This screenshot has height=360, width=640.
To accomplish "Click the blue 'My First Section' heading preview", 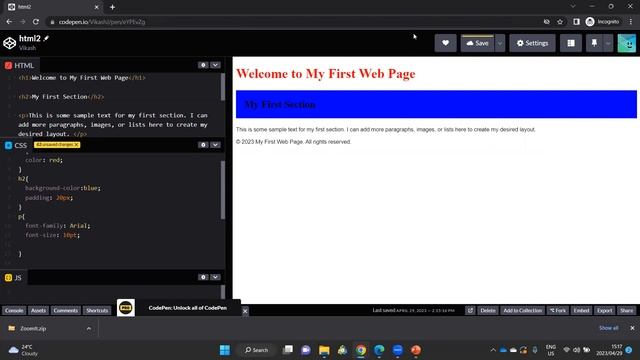I will coord(436,104).
